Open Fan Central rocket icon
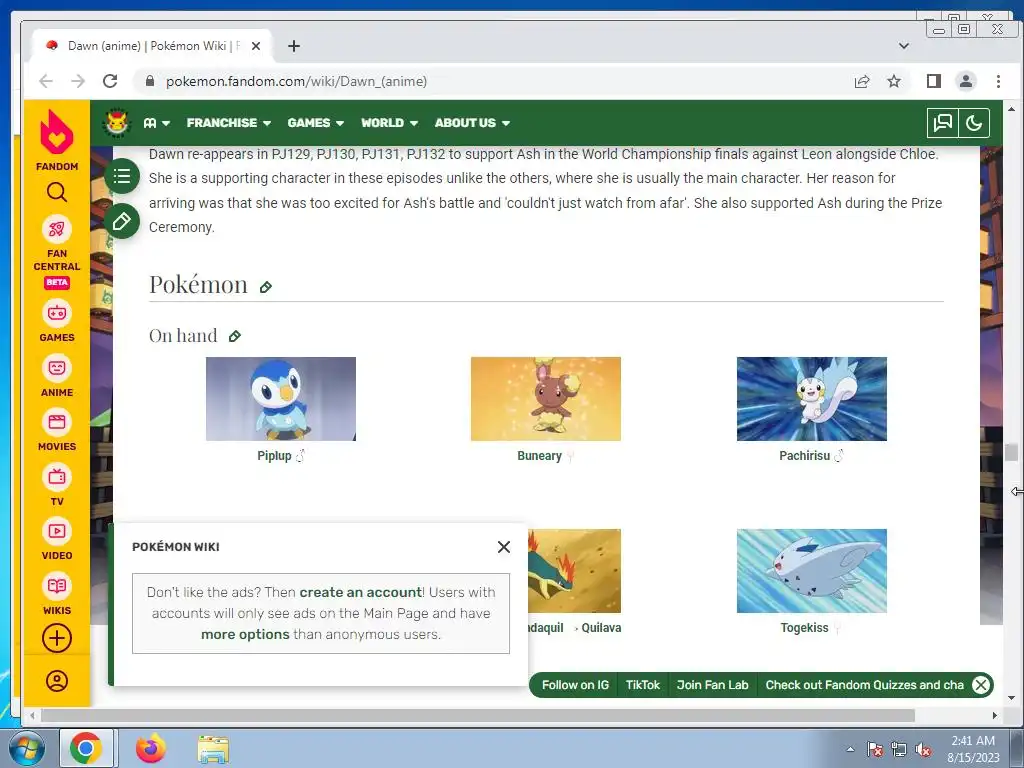 point(57,229)
